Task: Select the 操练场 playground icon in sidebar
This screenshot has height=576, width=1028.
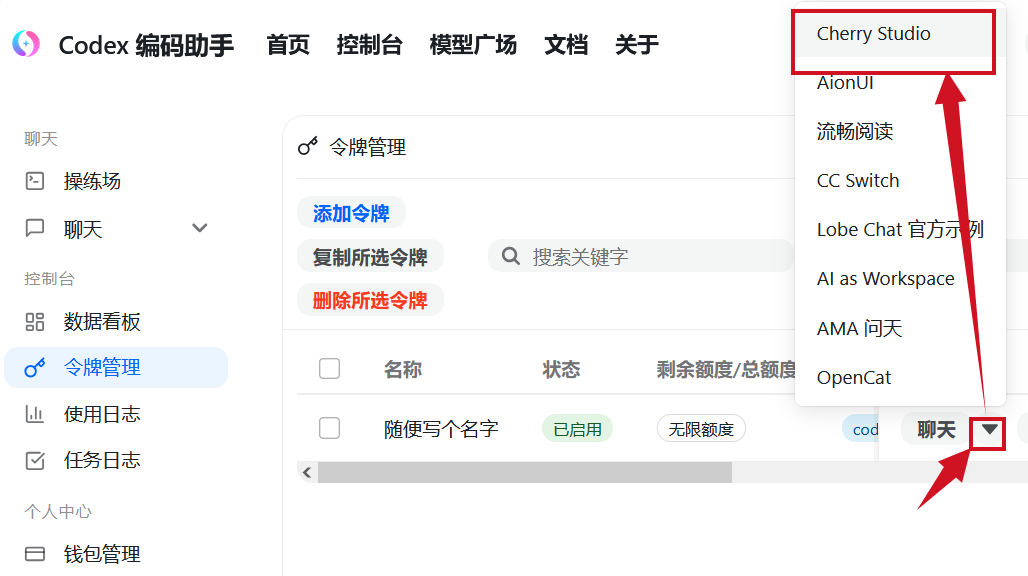Action: 36,181
